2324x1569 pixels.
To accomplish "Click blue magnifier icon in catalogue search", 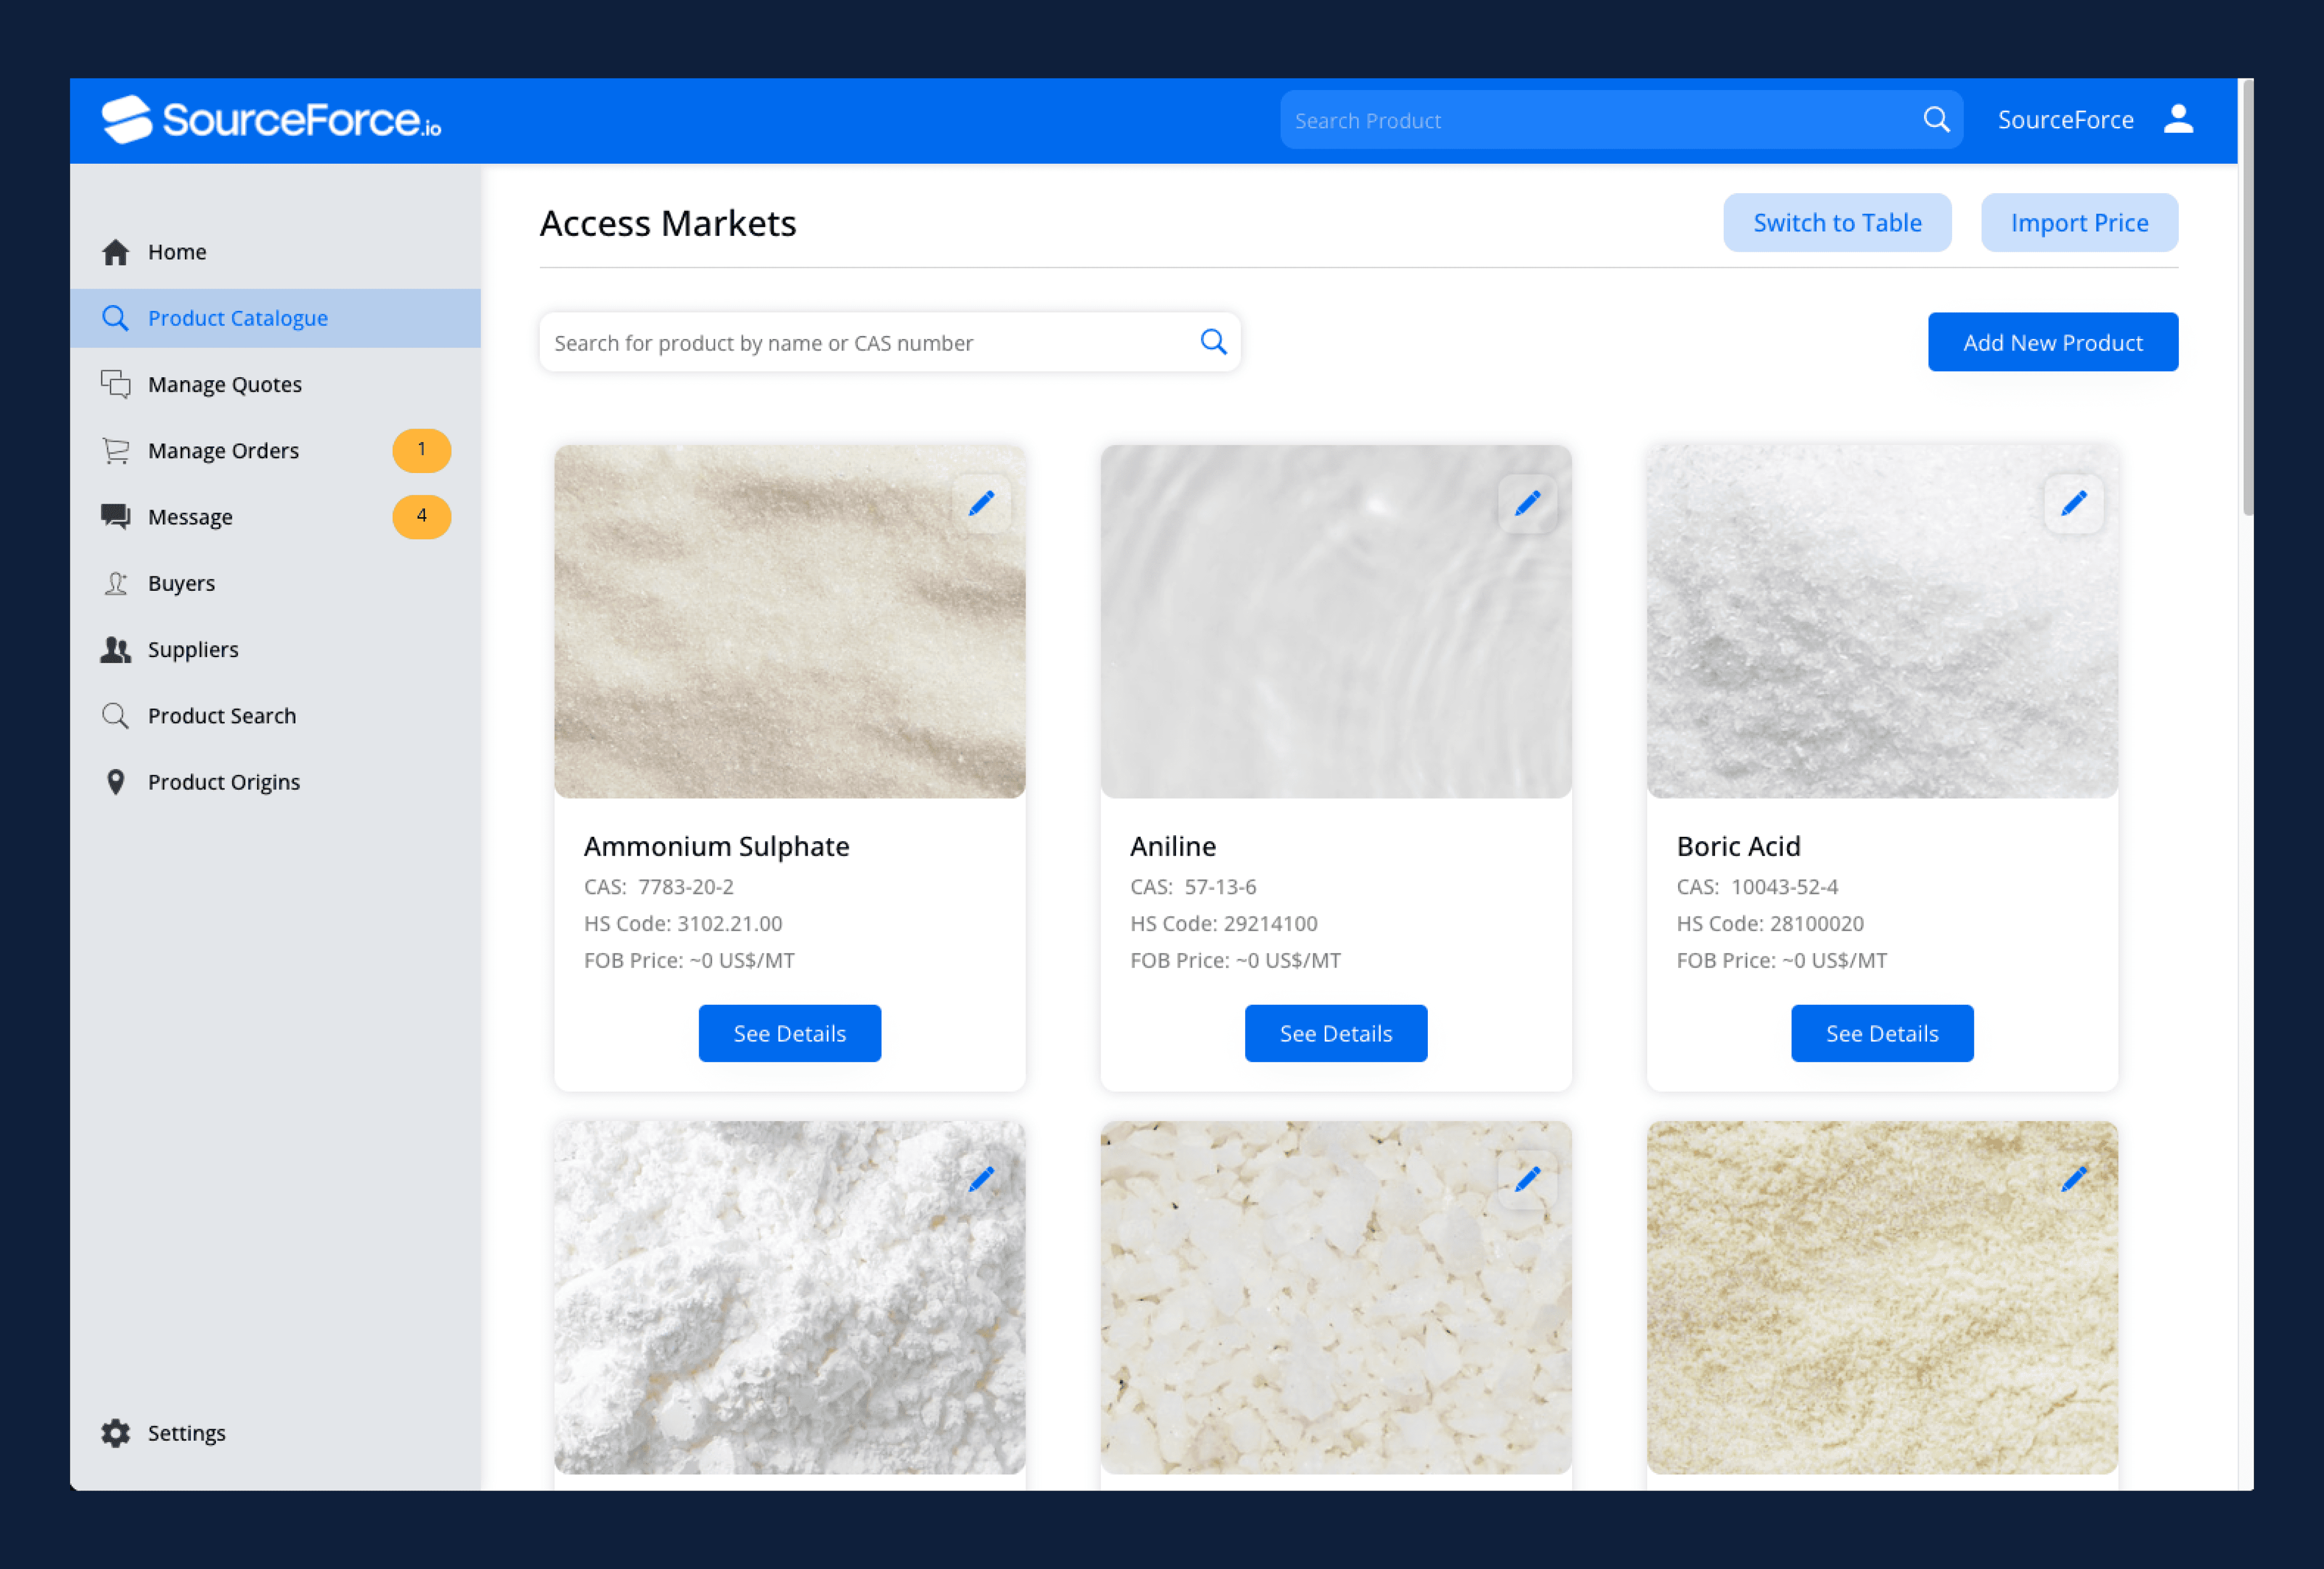I will (1213, 342).
